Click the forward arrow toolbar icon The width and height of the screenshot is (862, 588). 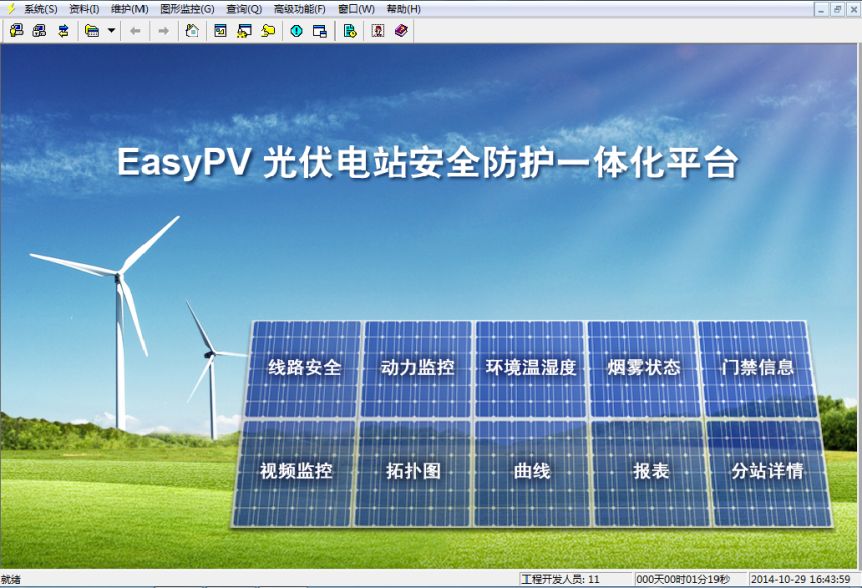point(163,31)
